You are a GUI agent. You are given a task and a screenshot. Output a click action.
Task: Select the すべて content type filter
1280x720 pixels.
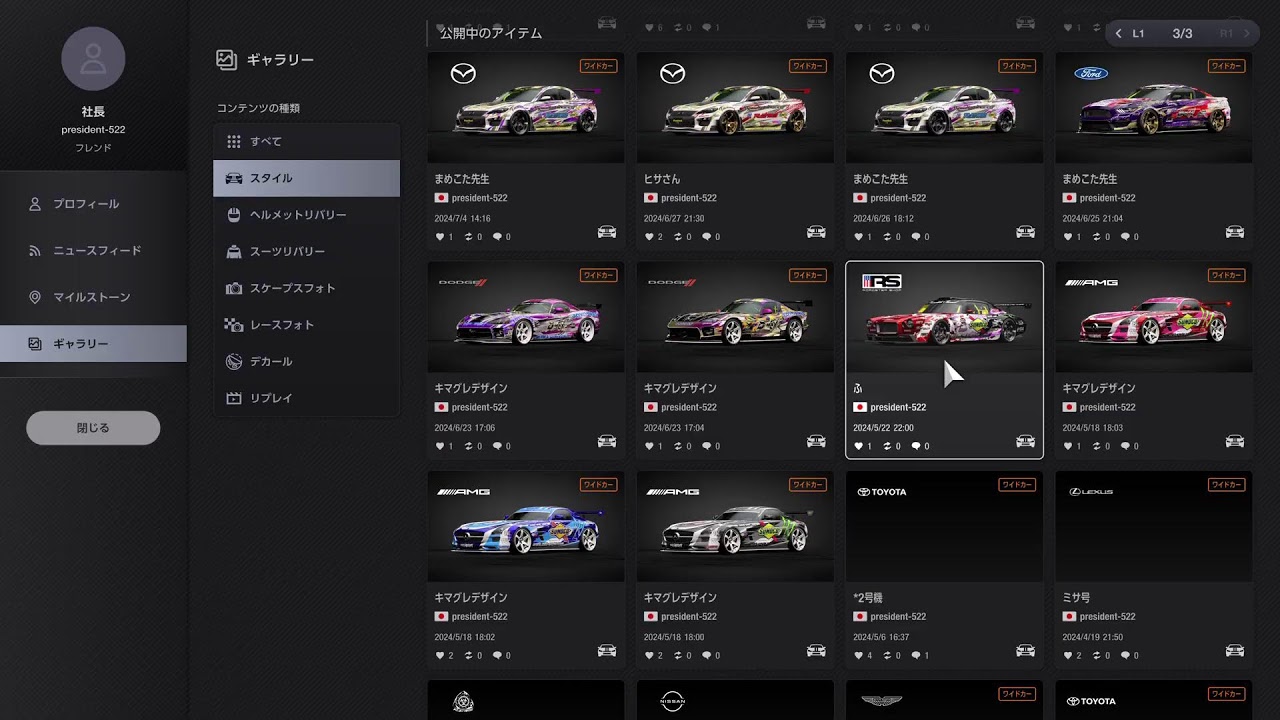(306, 142)
